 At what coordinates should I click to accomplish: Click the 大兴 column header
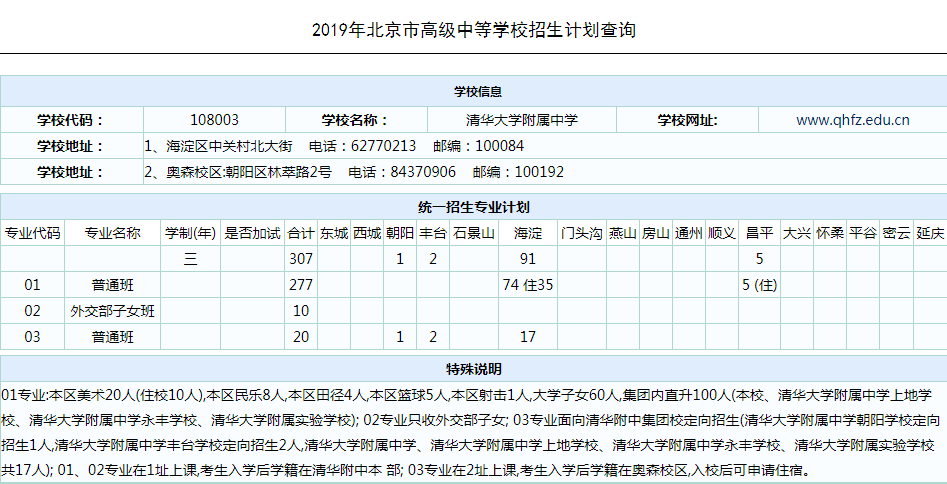(x=797, y=233)
